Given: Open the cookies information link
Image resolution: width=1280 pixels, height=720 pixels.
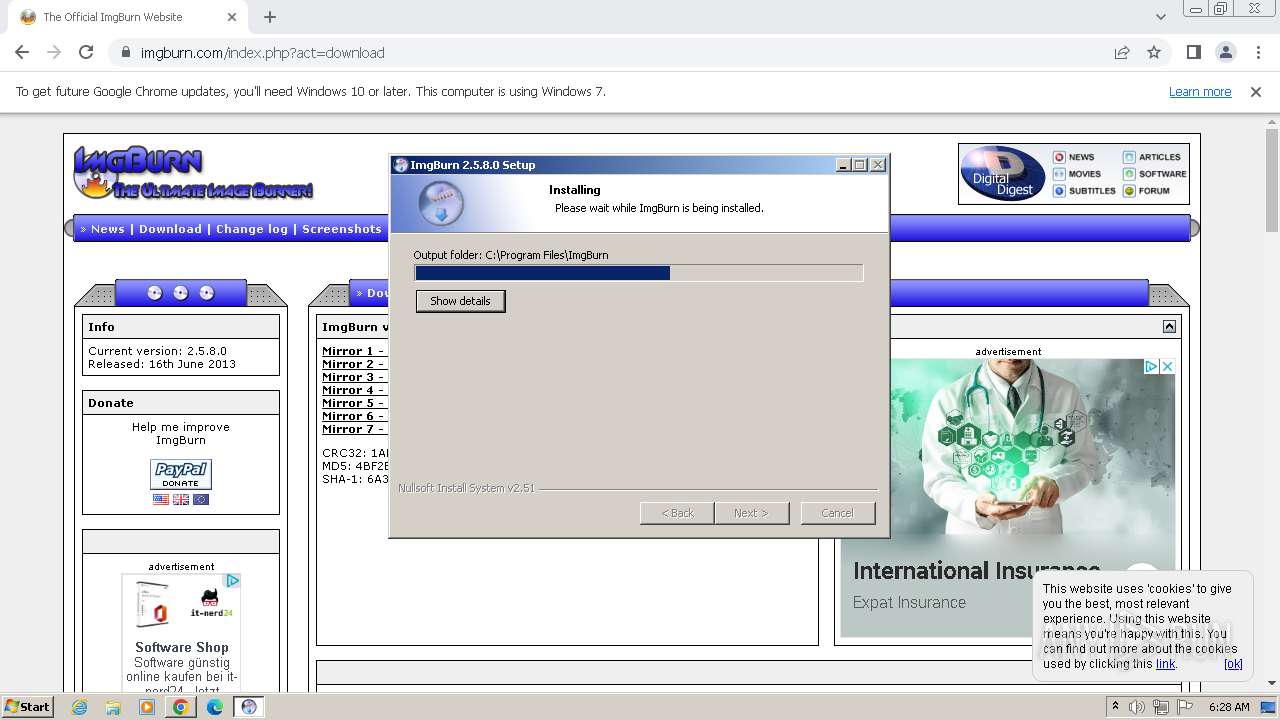Looking at the screenshot, I should tap(1166, 663).
